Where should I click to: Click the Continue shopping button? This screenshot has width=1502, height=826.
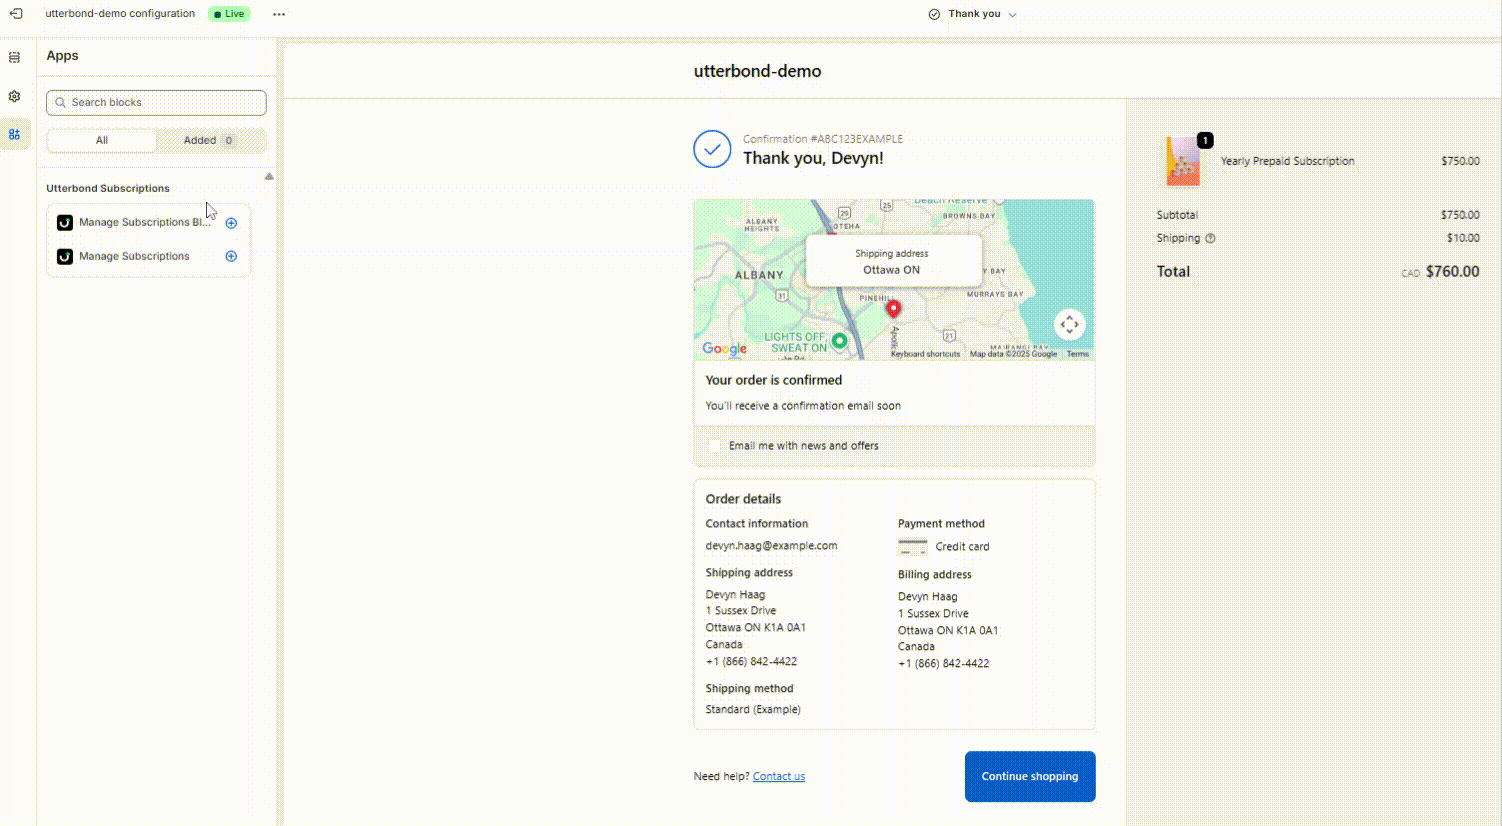point(1030,776)
